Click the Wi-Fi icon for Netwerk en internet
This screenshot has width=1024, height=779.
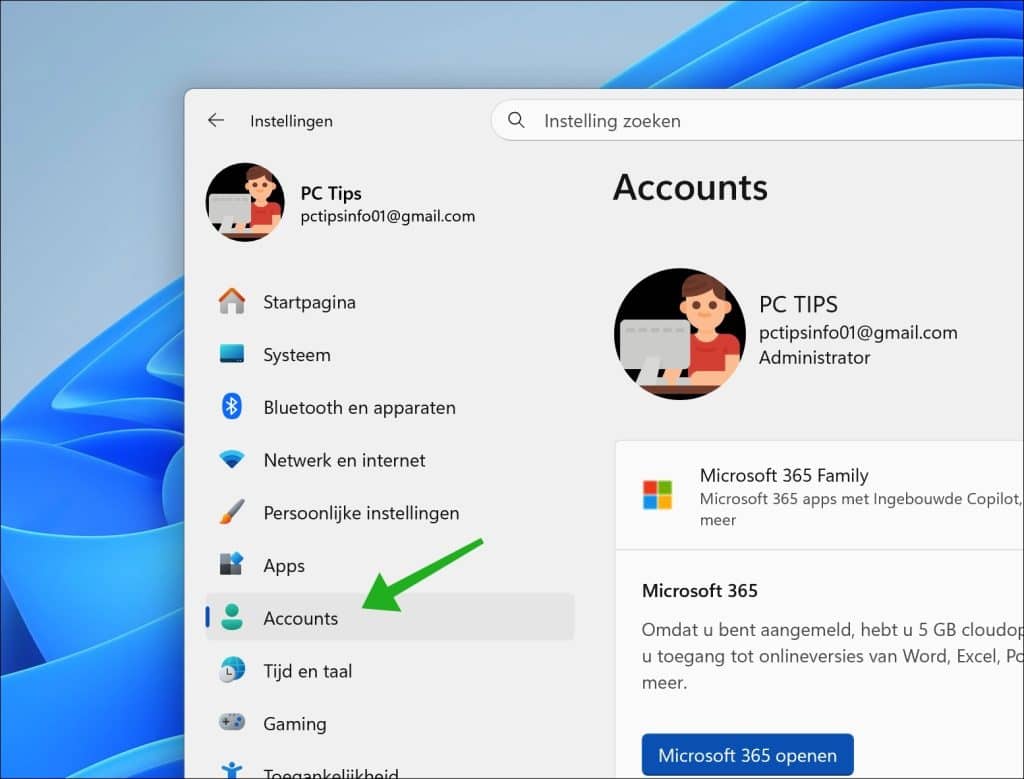tap(232, 460)
